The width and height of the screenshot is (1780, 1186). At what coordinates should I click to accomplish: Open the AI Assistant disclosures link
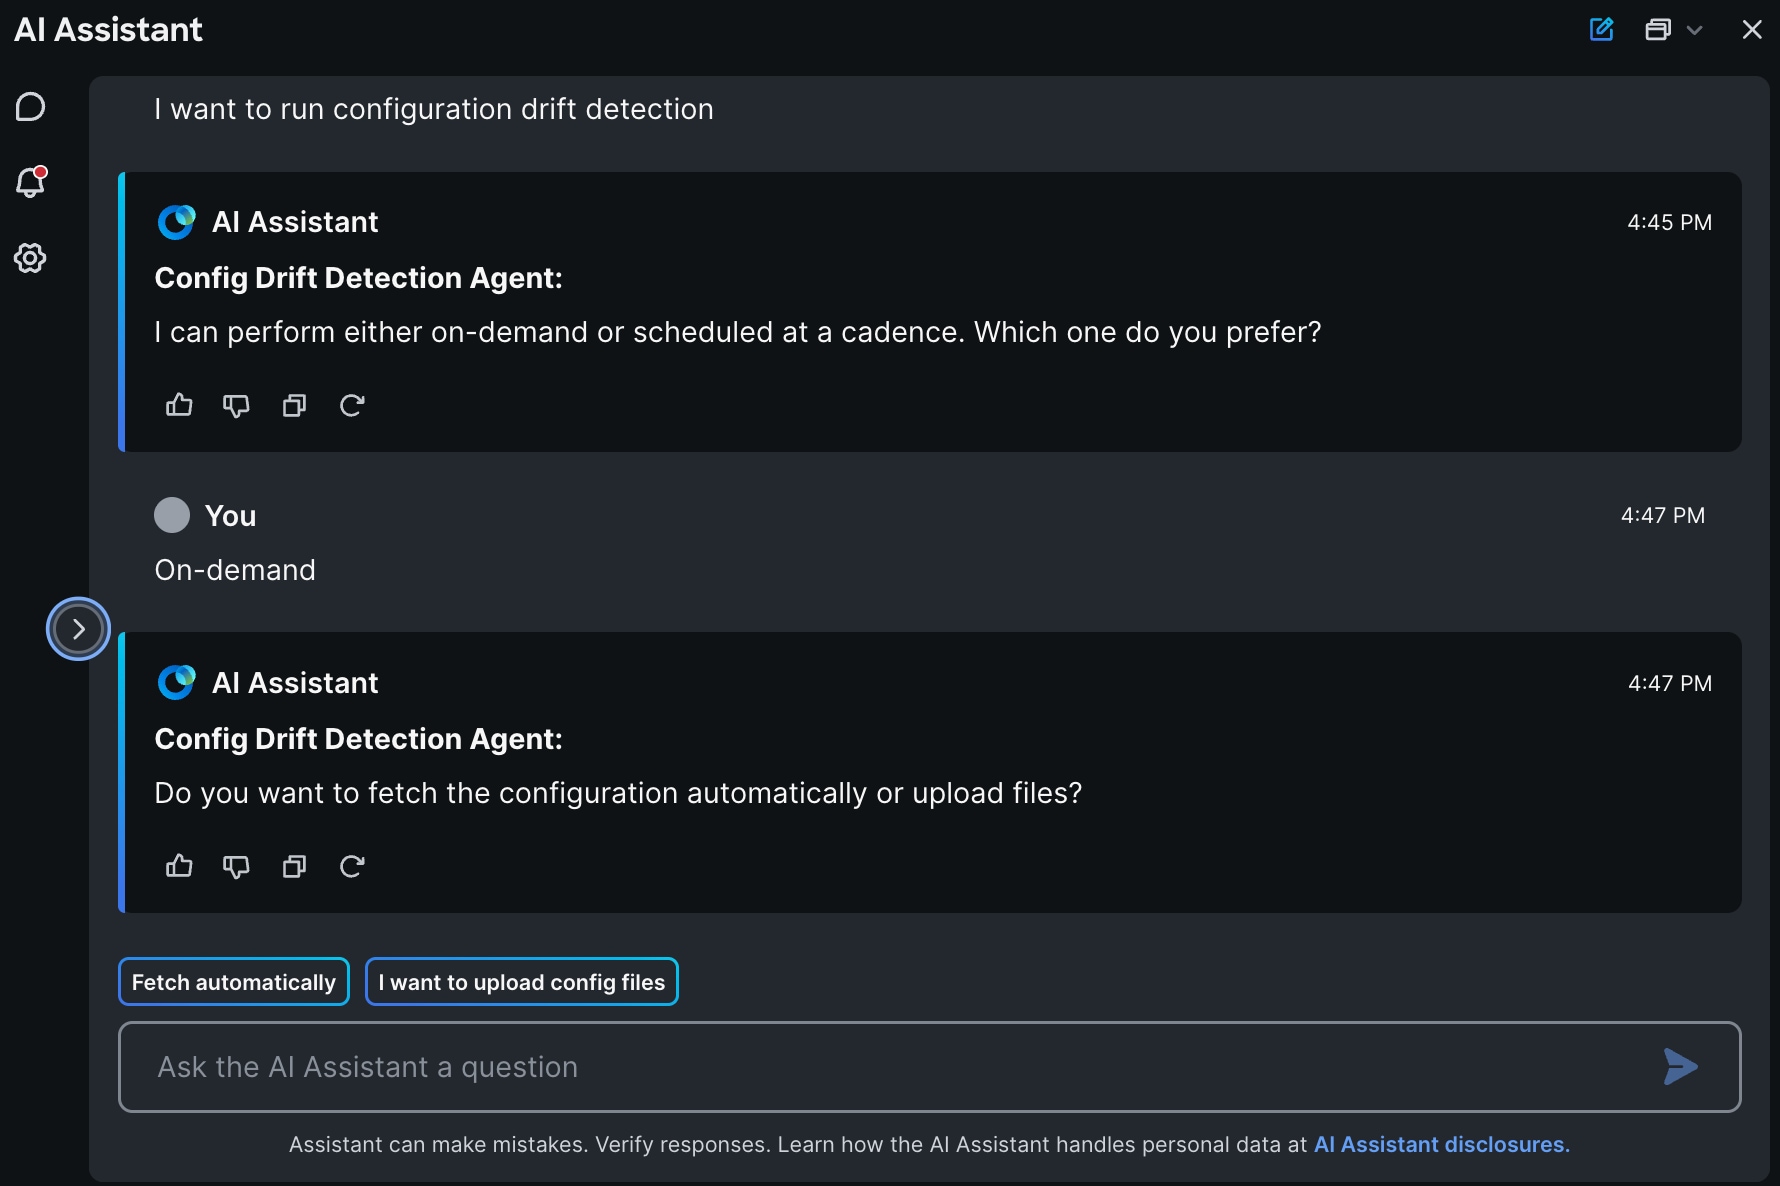pyautogui.click(x=1442, y=1145)
